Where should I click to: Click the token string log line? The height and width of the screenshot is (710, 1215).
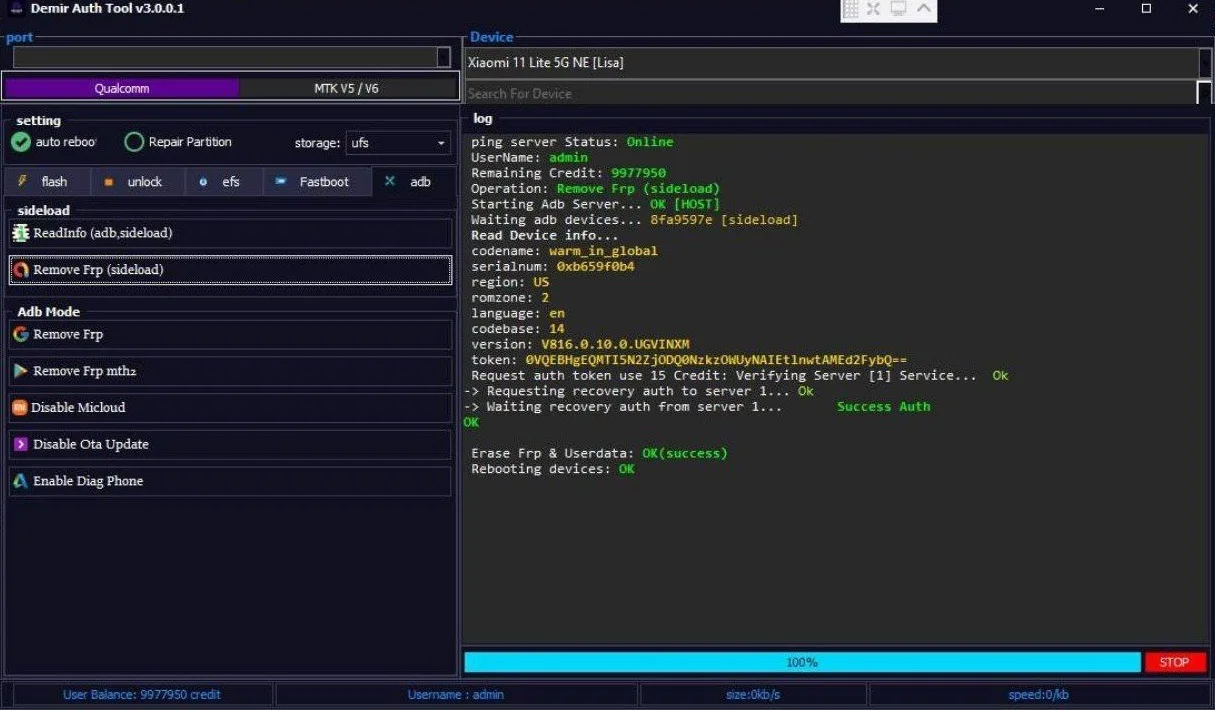tap(689, 360)
